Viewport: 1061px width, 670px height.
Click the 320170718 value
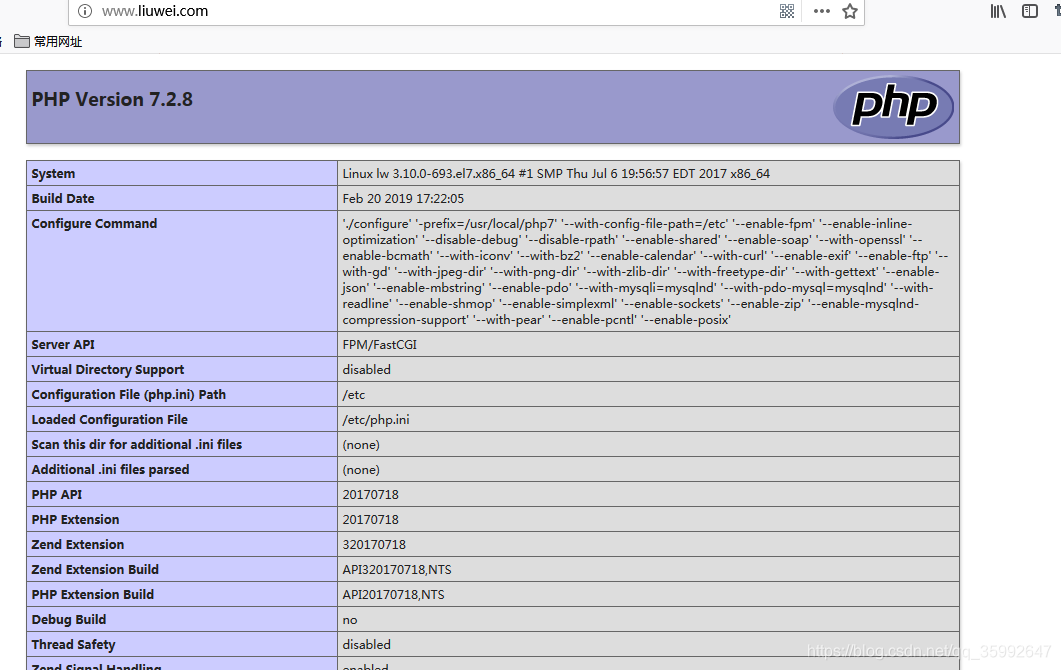[374, 545]
